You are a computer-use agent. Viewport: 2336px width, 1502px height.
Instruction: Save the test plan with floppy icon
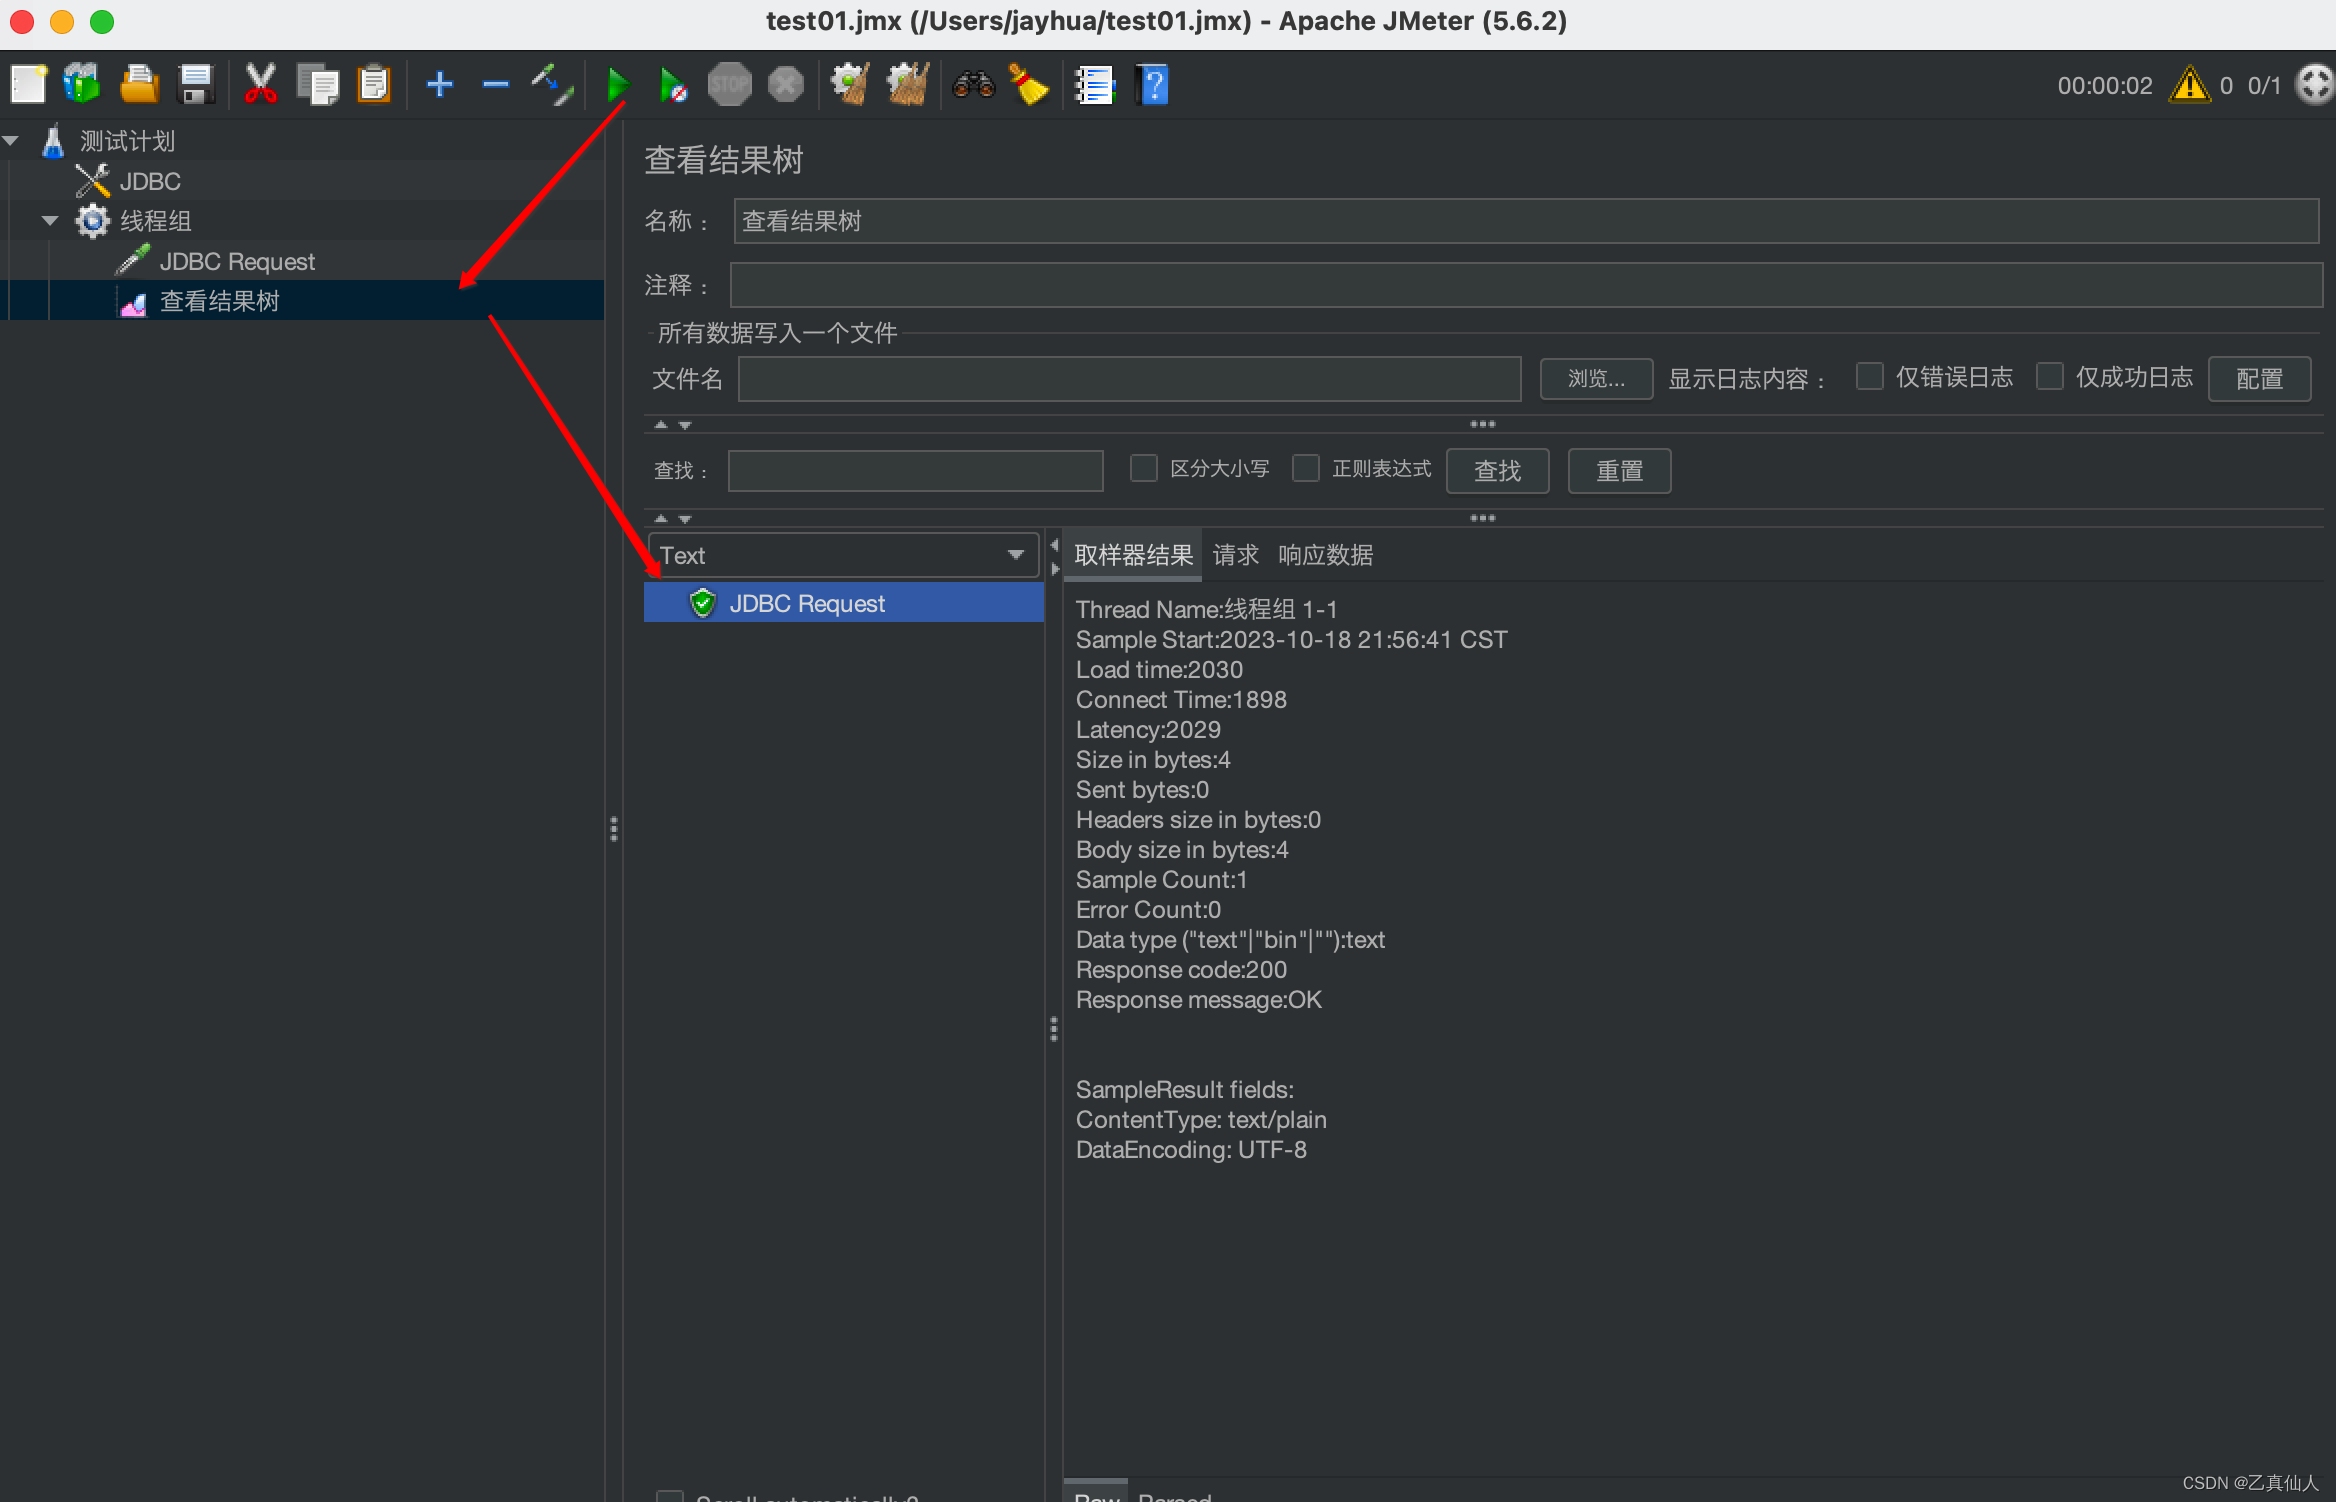click(x=196, y=85)
